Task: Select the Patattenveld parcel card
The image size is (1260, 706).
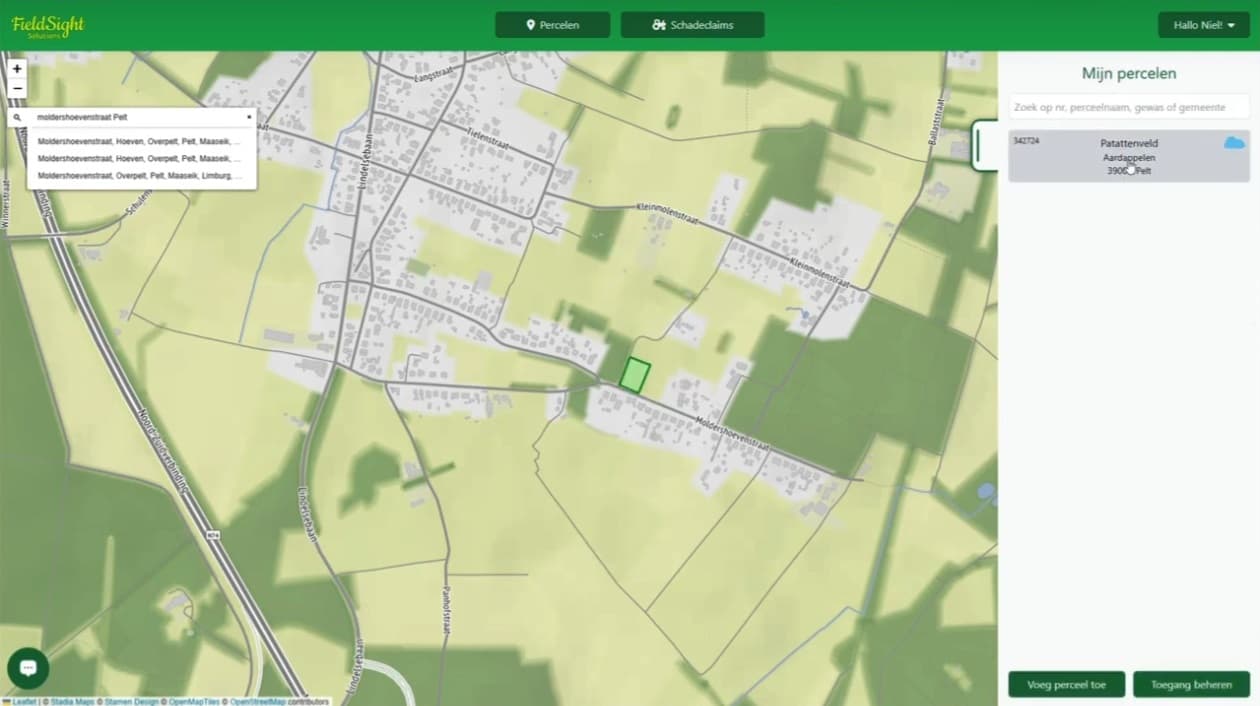Action: [1128, 156]
